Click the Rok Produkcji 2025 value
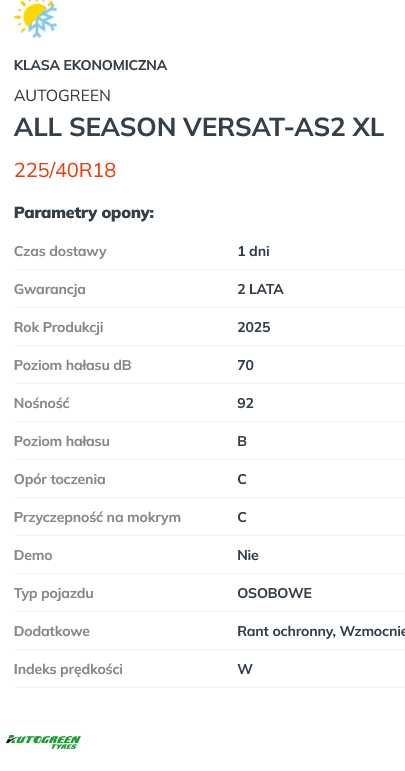 click(254, 327)
